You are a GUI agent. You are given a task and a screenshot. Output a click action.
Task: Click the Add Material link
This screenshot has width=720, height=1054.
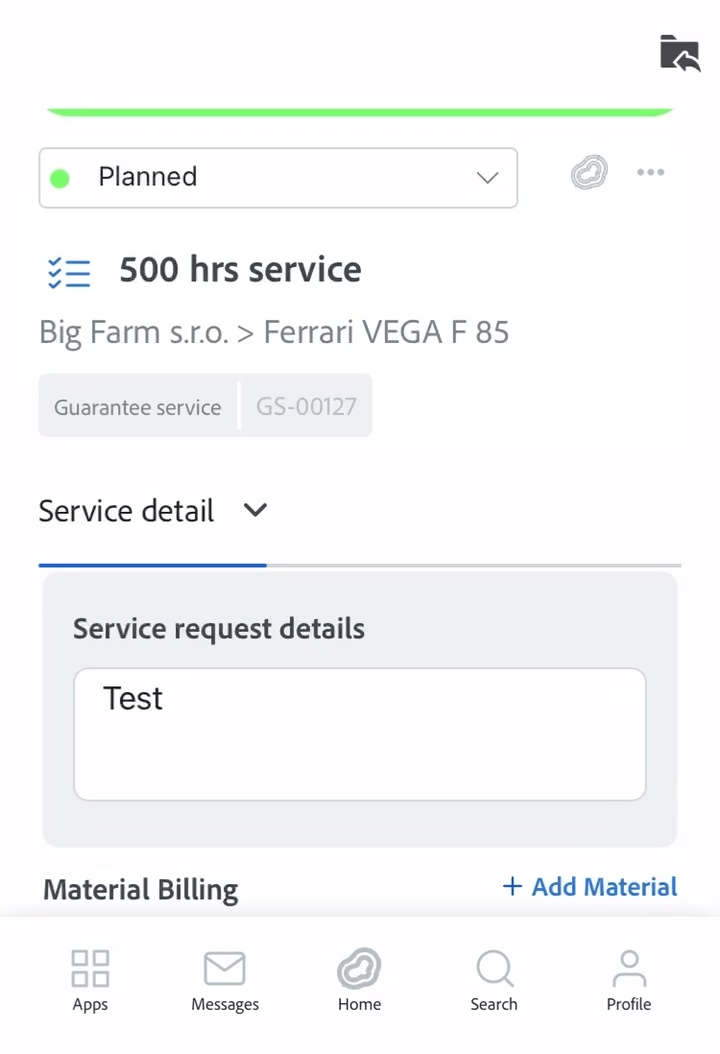590,887
